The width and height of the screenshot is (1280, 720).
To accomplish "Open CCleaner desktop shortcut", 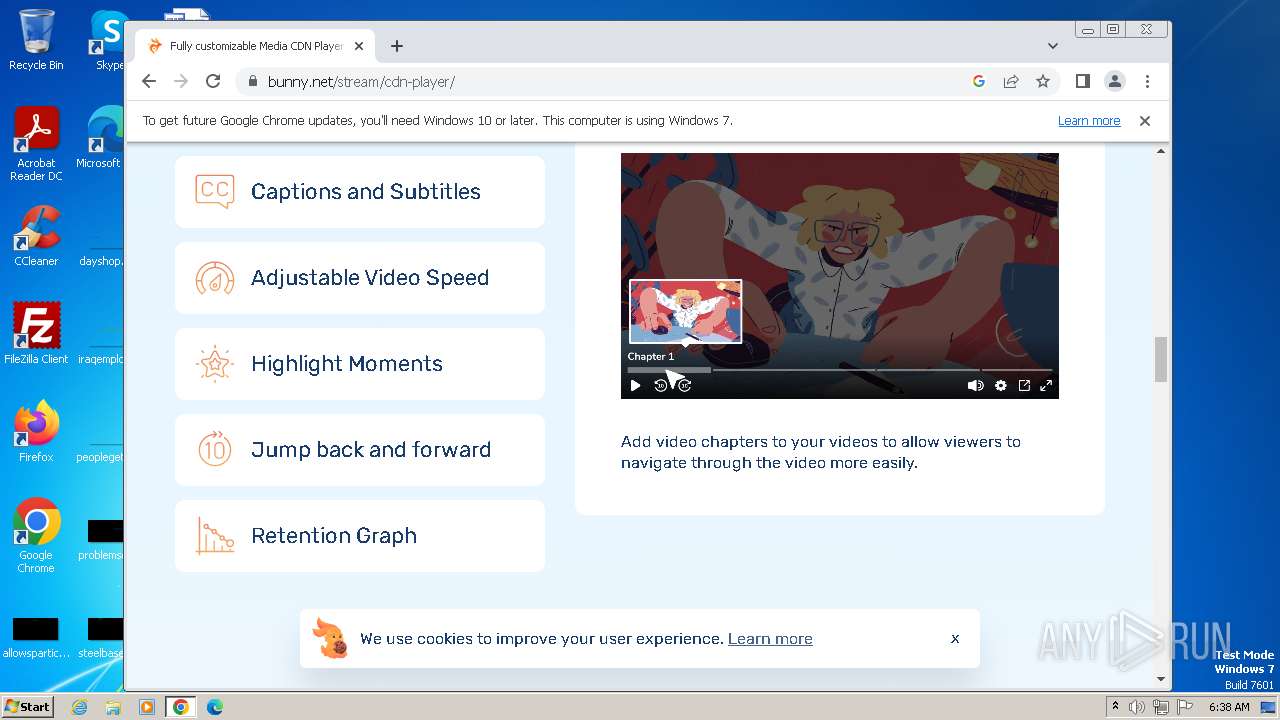I will point(36,236).
